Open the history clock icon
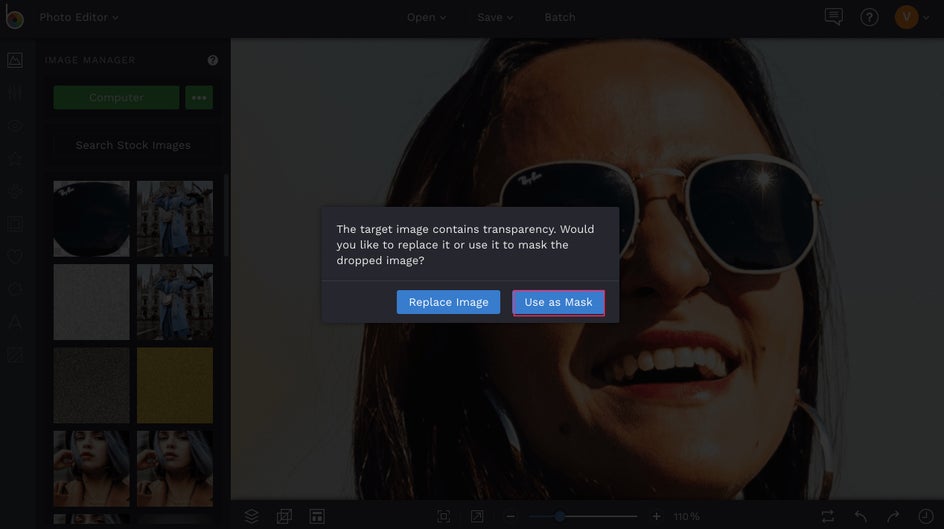This screenshot has height=529, width=944. [926, 516]
